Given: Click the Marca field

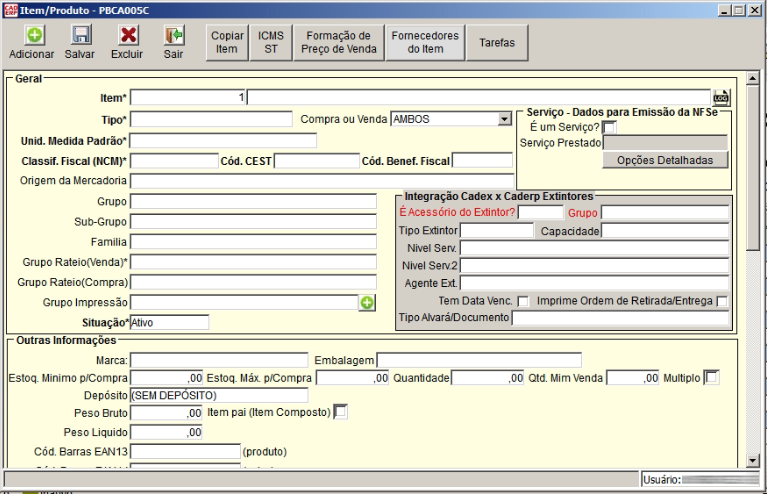Looking at the screenshot, I should (219, 360).
